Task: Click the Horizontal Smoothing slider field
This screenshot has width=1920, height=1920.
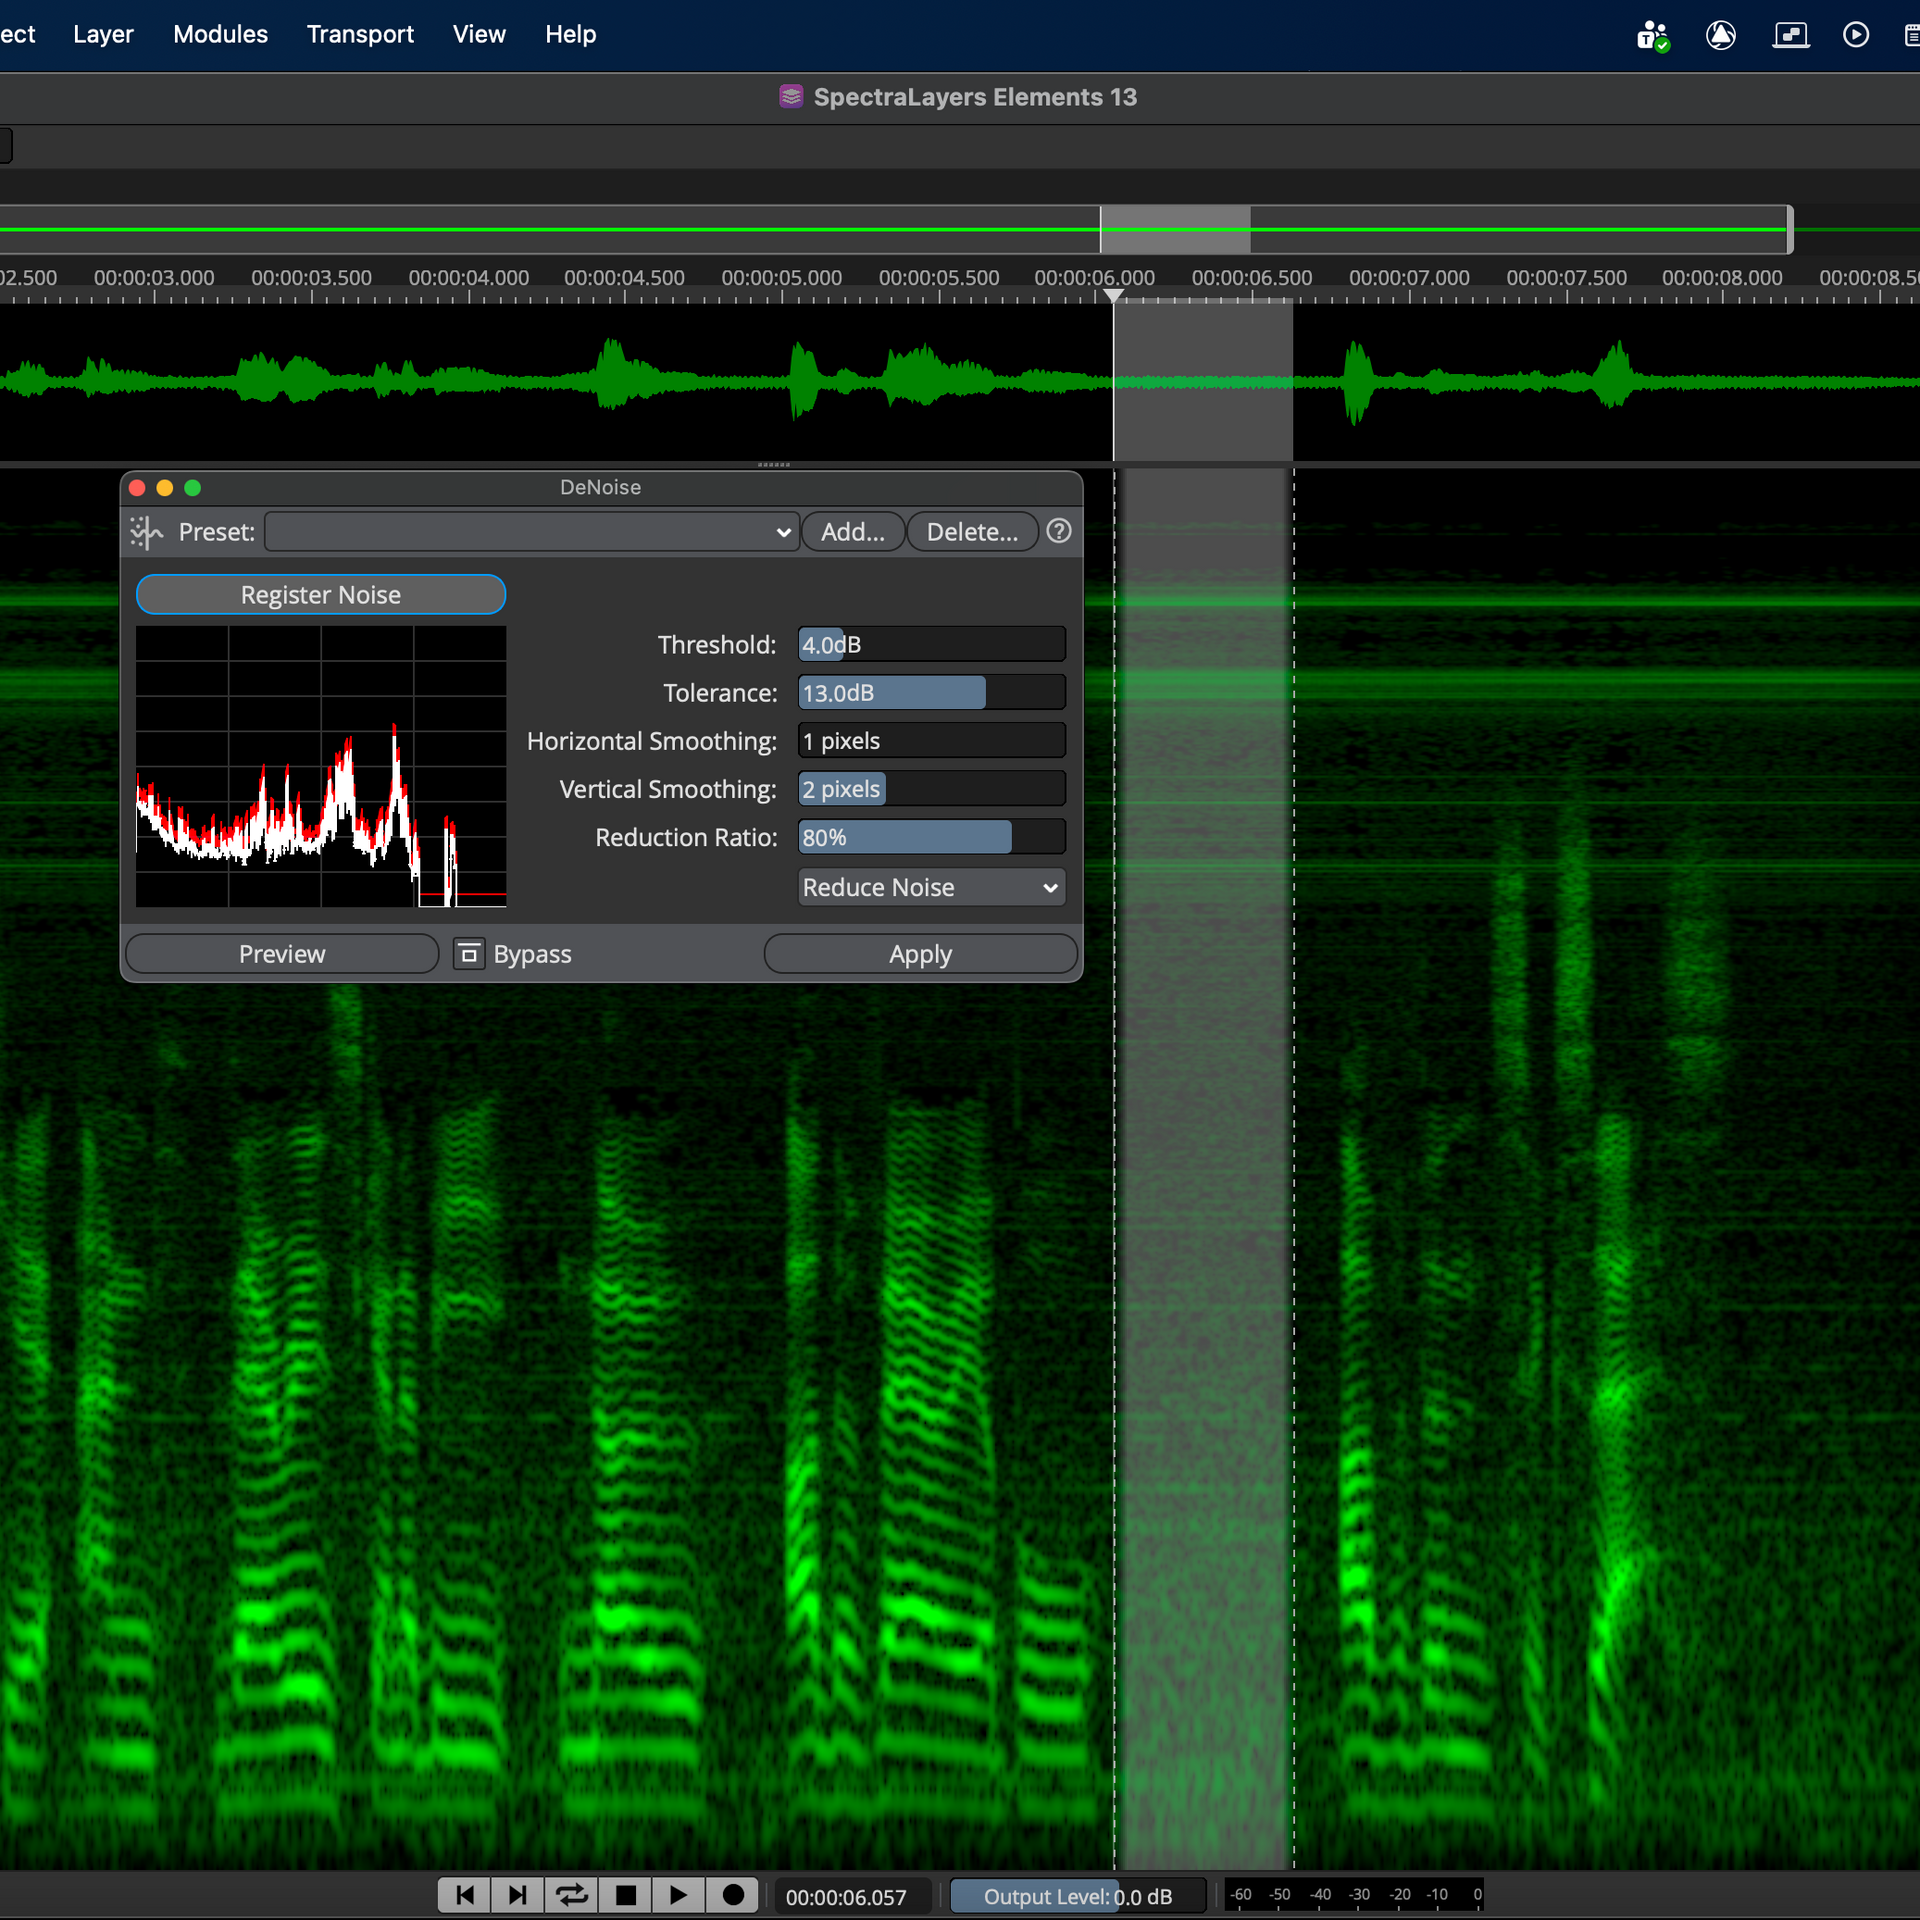Action: 931,740
